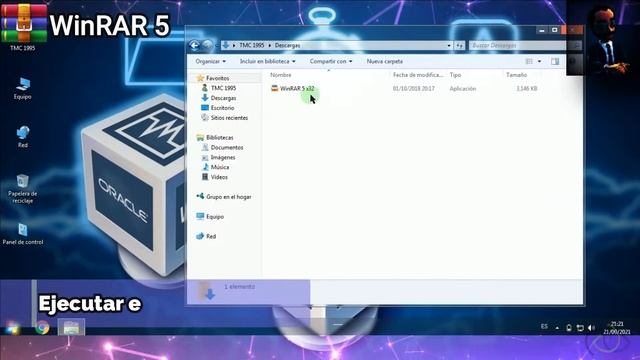Open Documentos library
Image resolution: width=640 pixels, height=360 pixels.
pyautogui.click(x=227, y=147)
